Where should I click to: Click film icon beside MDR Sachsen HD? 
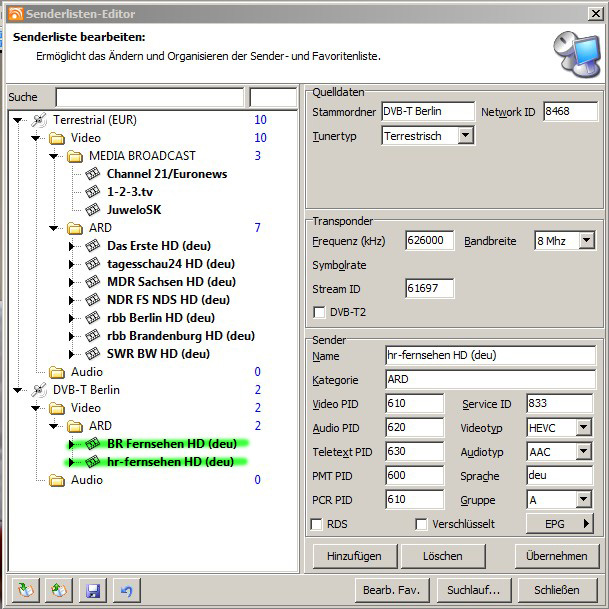point(93,282)
